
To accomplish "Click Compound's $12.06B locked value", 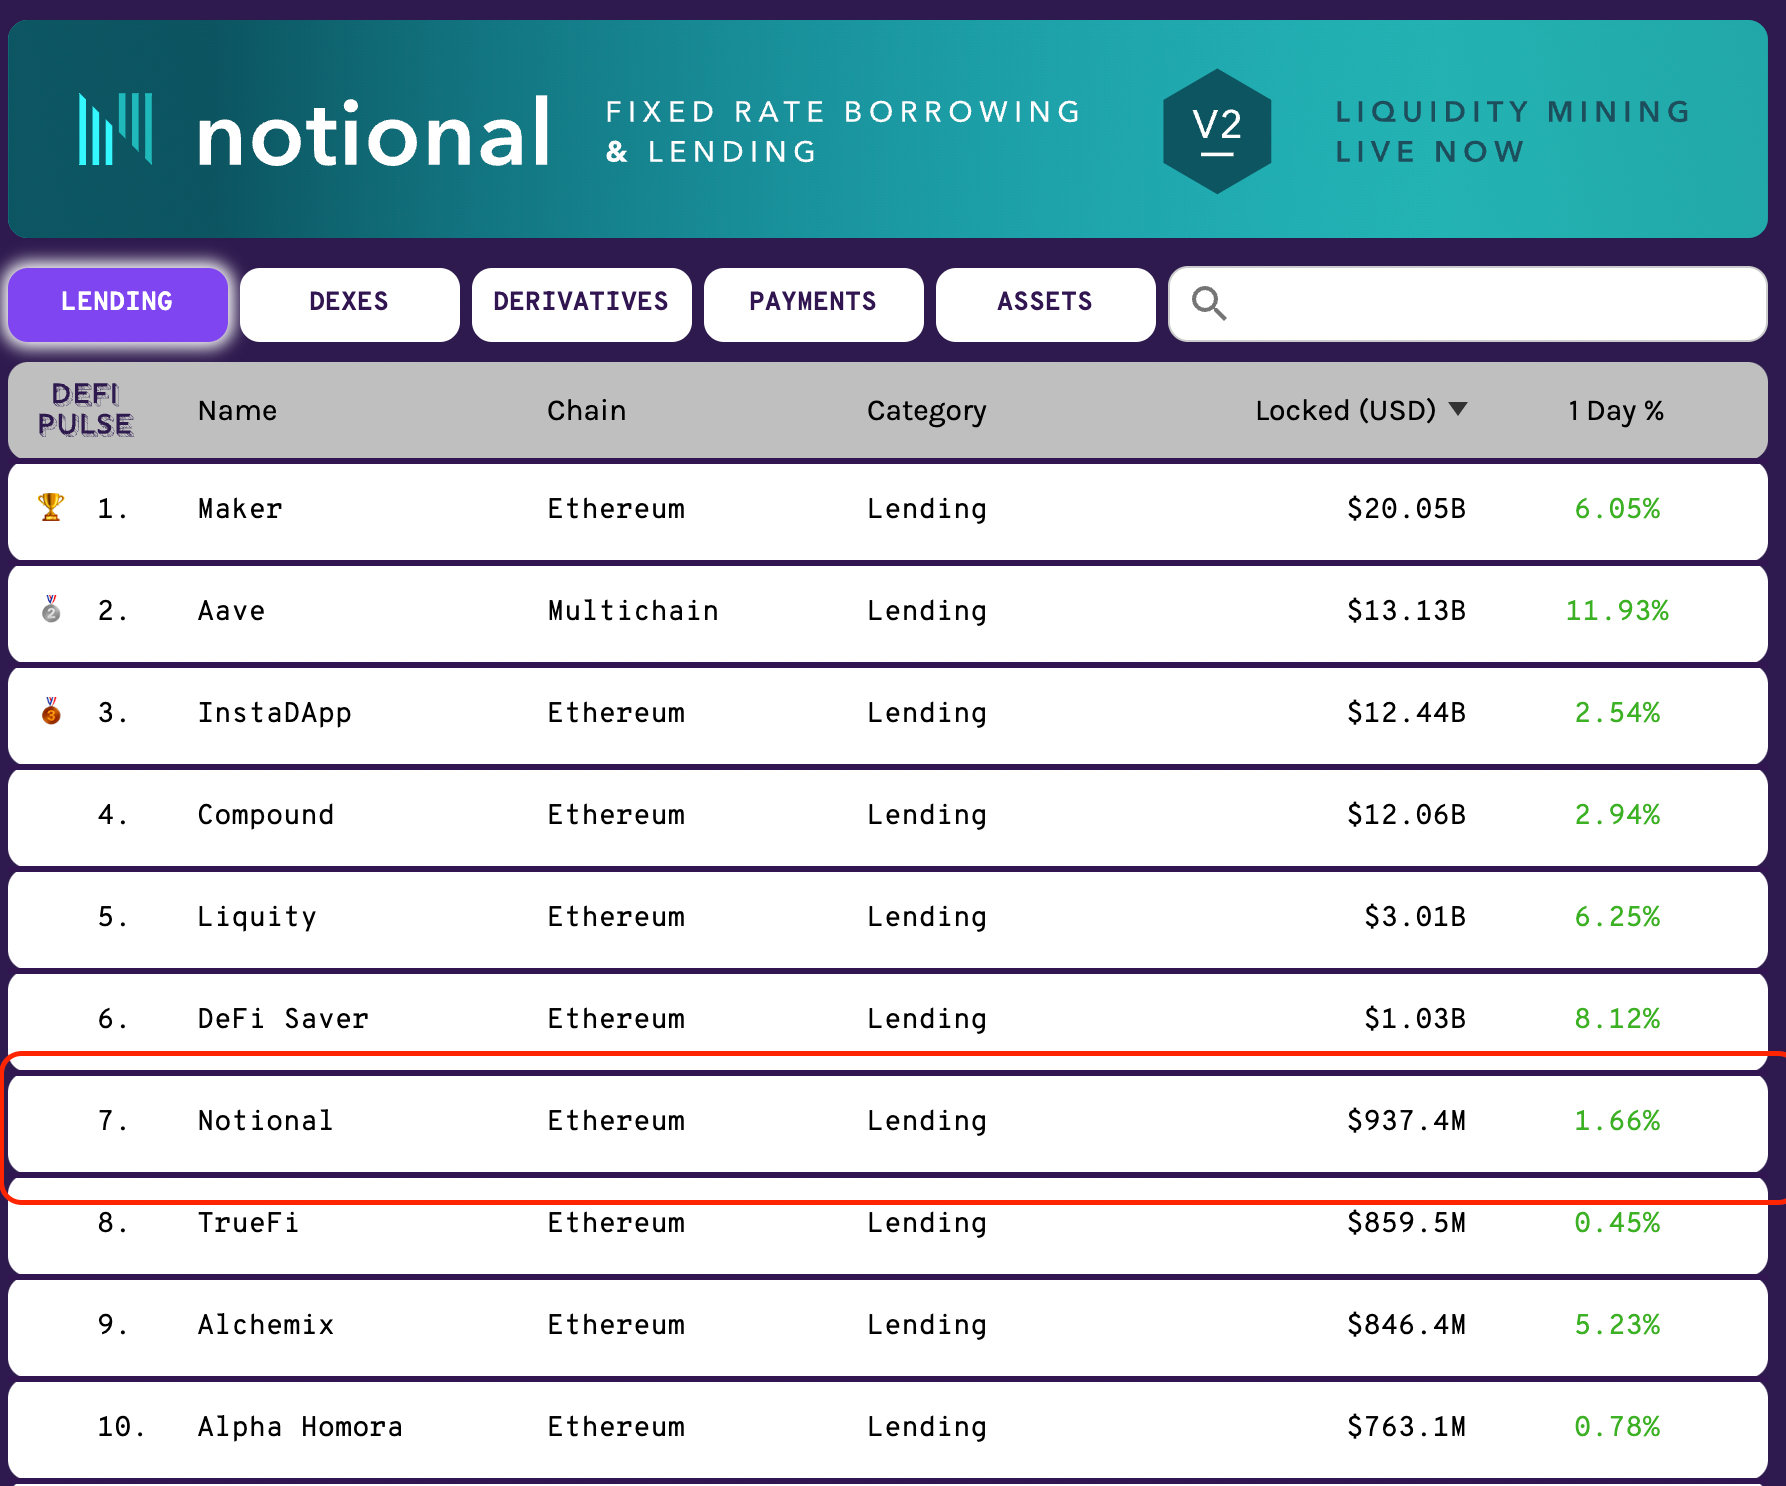I will 1406,815.
